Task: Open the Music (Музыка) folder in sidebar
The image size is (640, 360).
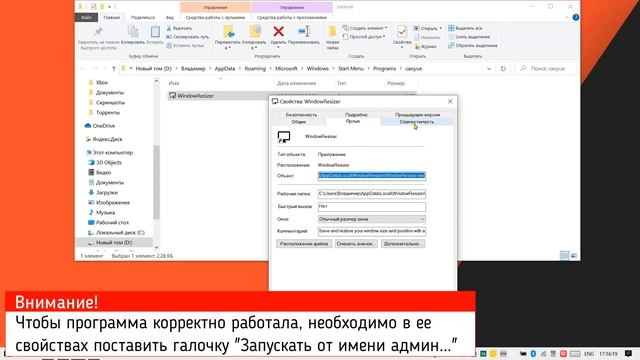Action: [105, 212]
